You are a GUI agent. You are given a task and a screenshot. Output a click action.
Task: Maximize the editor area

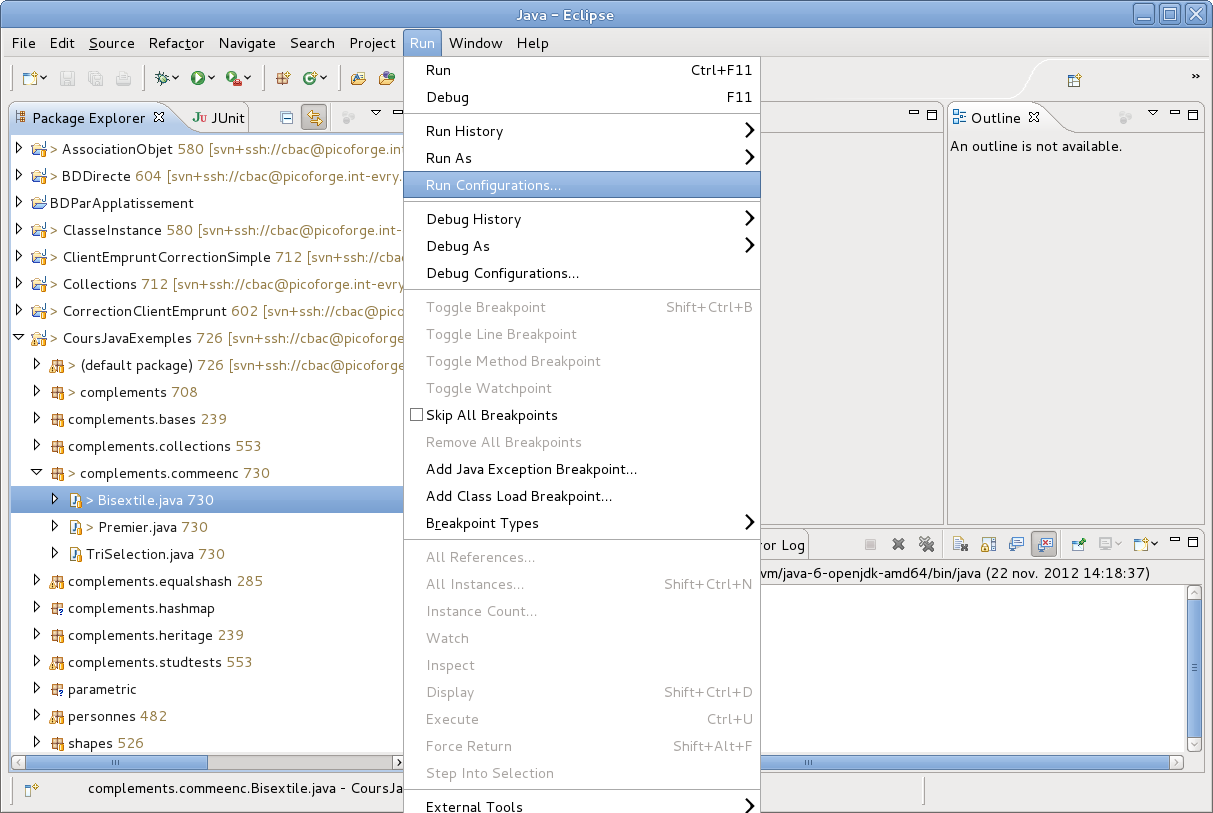point(932,115)
